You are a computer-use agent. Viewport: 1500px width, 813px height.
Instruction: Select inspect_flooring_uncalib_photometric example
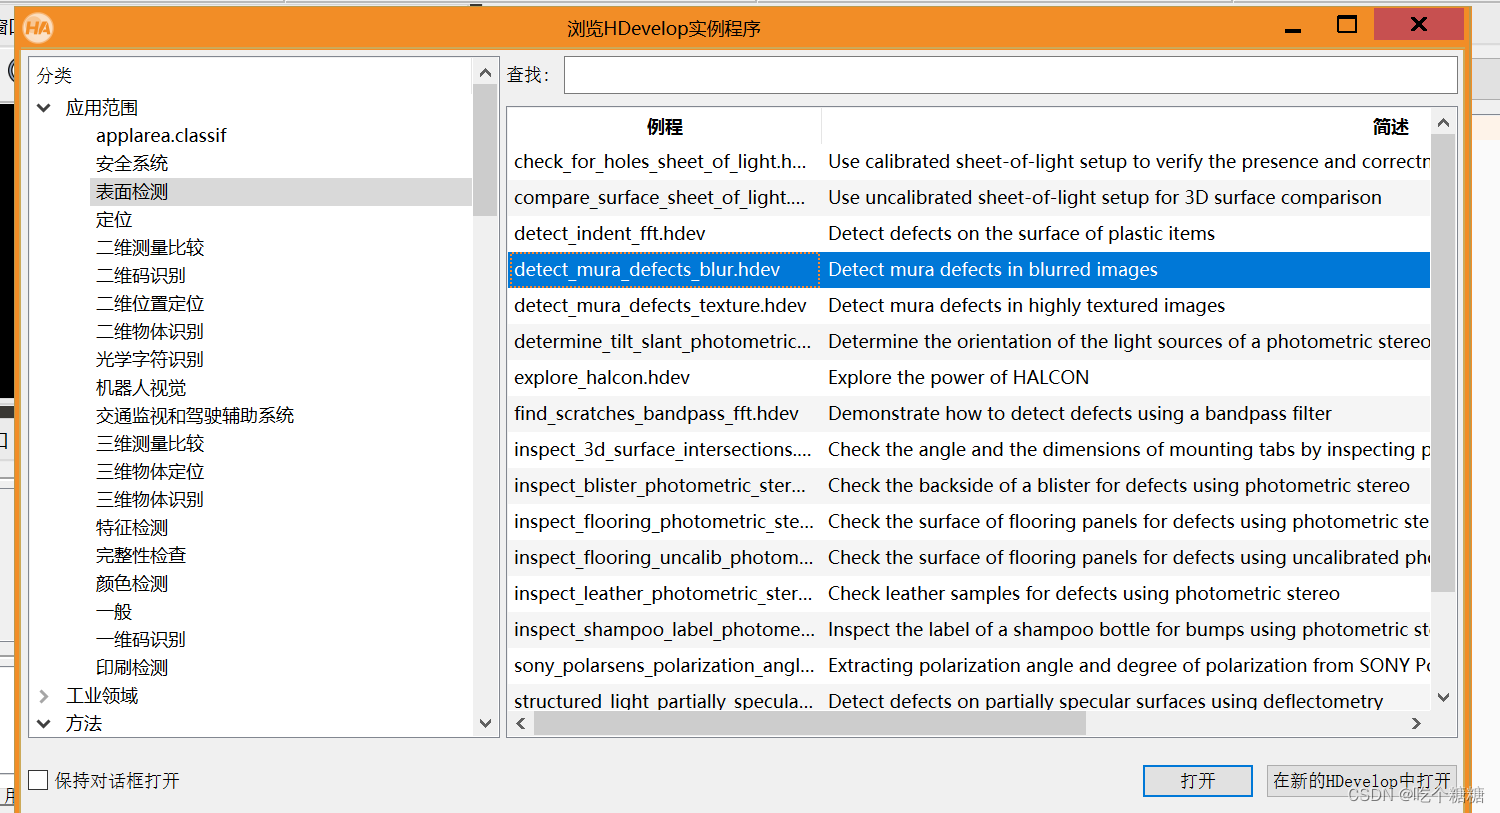point(664,558)
